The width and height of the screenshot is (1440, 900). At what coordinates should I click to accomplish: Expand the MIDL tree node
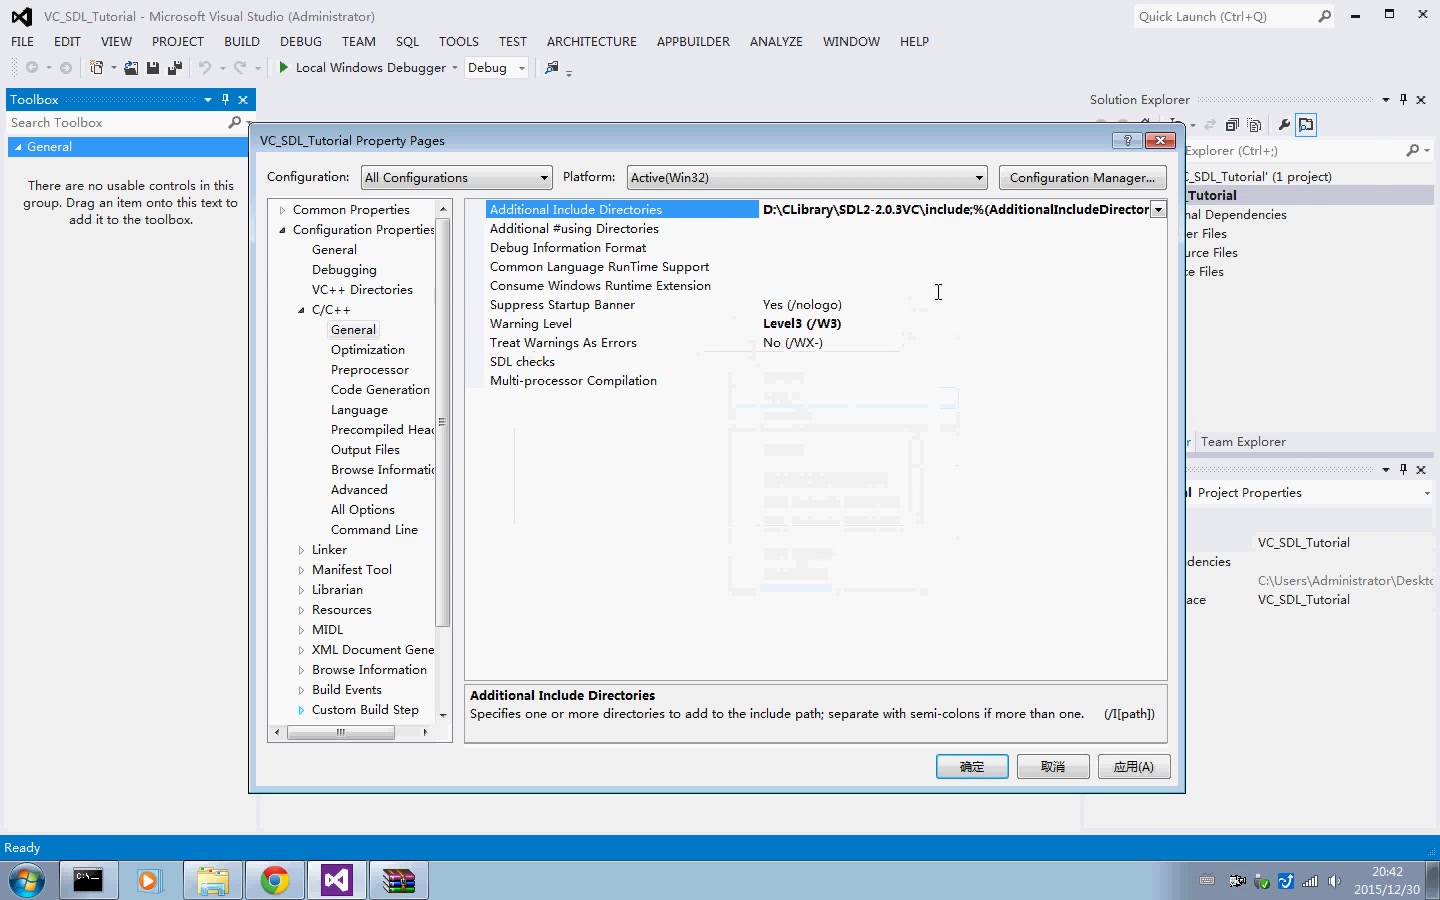301,630
